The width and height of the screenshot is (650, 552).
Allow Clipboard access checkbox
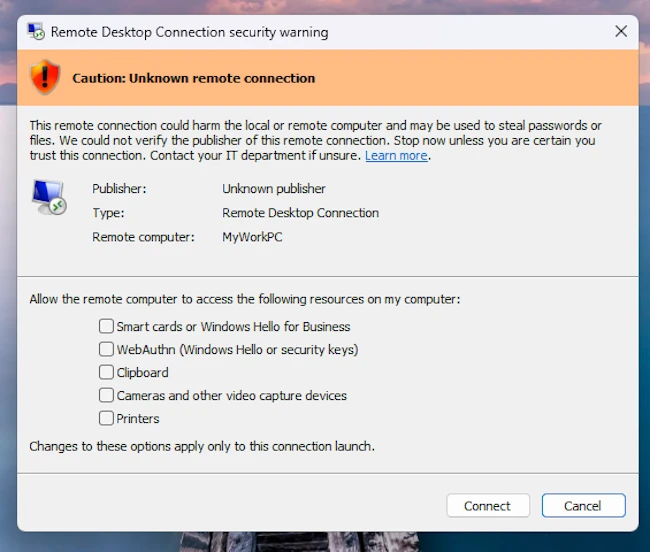tap(106, 372)
